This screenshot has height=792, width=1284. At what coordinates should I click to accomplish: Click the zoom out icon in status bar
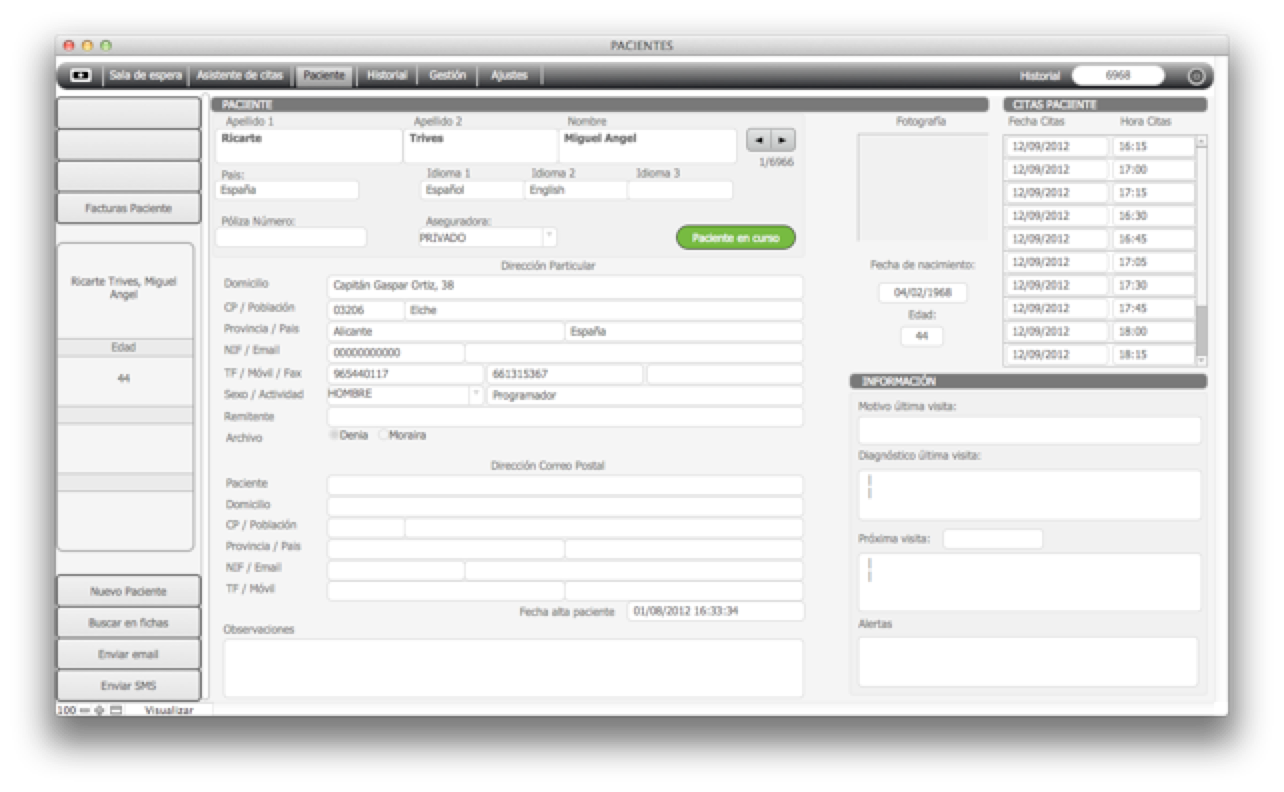(85, 710)
